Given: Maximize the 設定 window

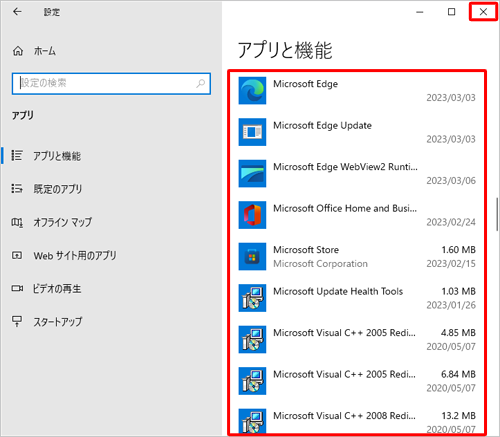Looking at the screenshot, I should point(451,12).
